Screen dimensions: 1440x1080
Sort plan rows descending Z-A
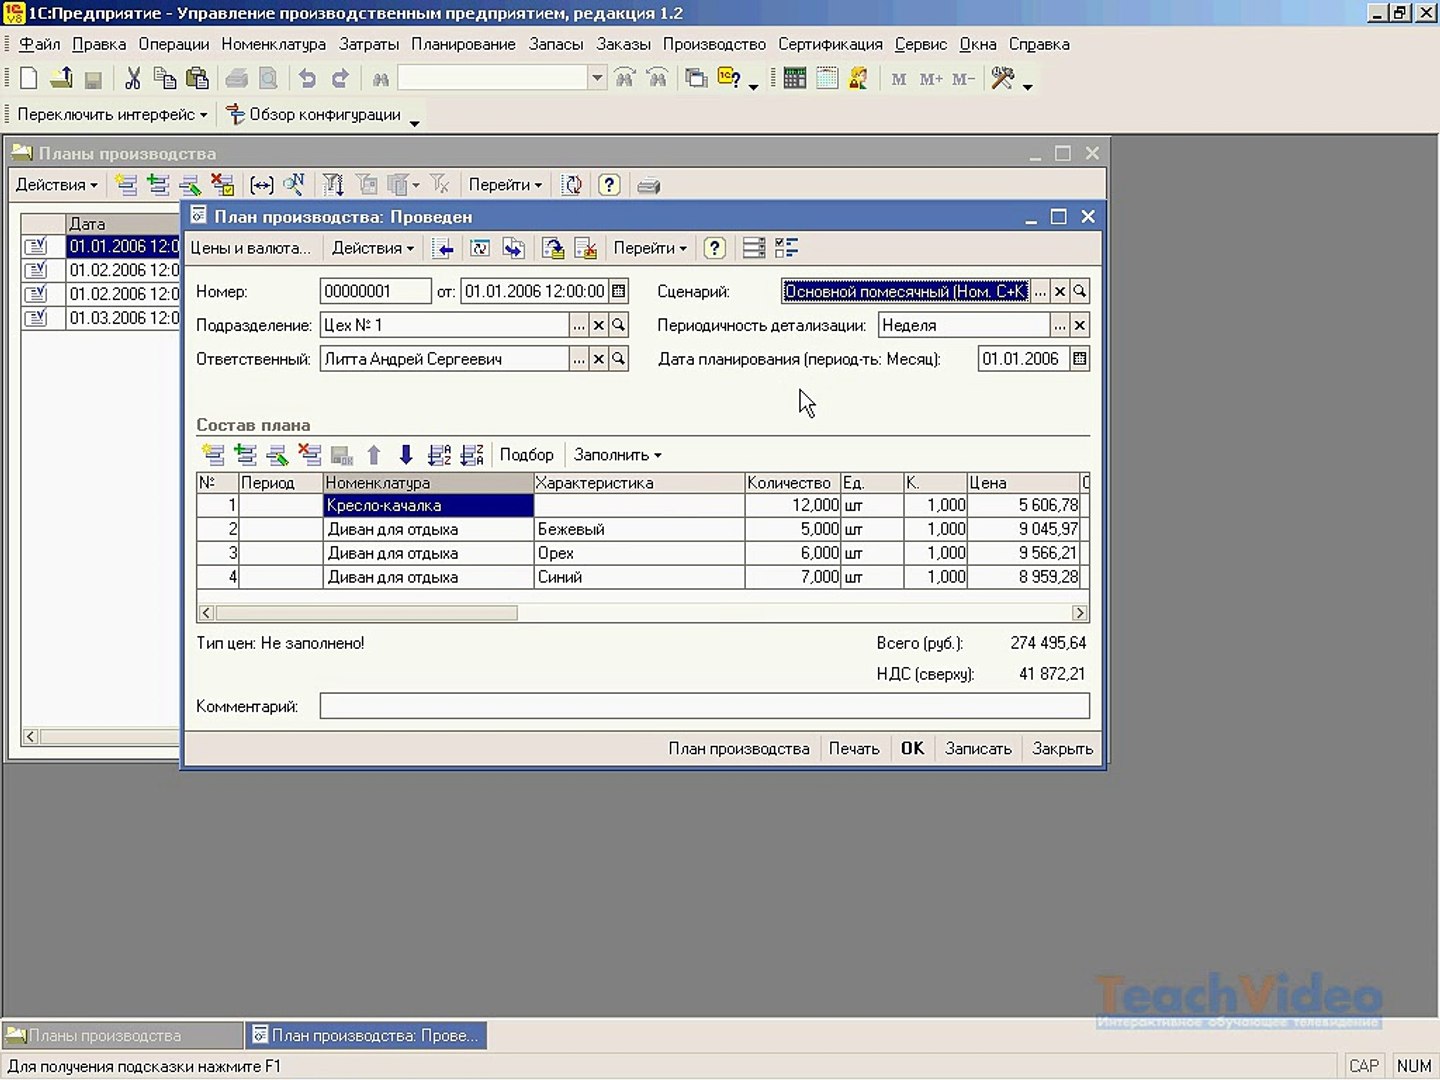pyautogui.click(x=472, y=455)
